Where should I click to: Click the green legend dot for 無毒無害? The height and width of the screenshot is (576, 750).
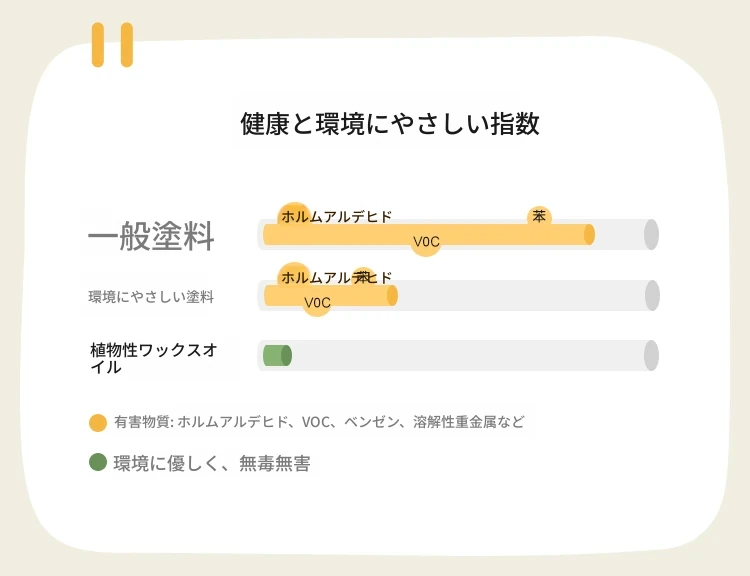(x=98, y=462)
